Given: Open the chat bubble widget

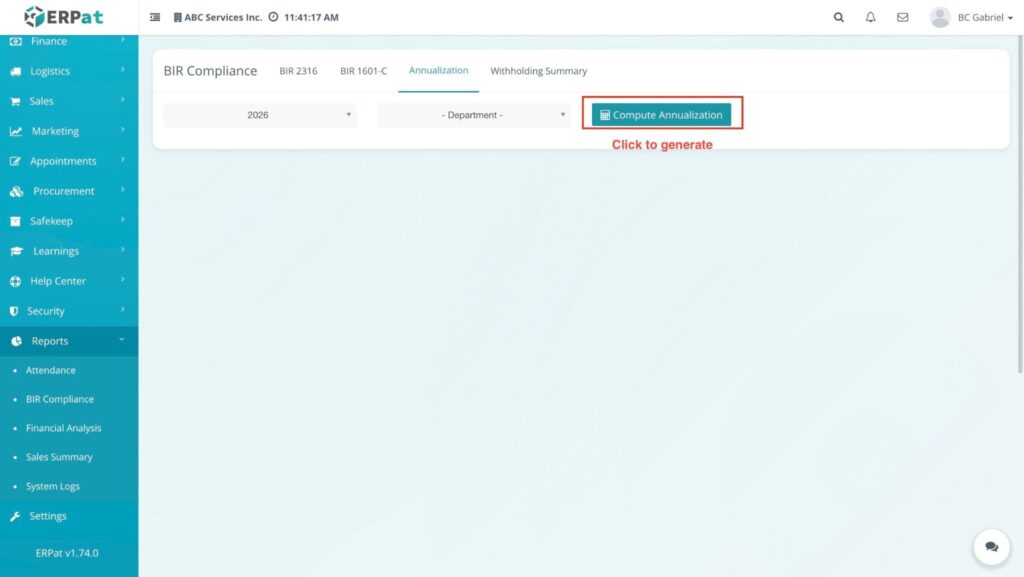Looking at the screenshot, I should 991,547.
